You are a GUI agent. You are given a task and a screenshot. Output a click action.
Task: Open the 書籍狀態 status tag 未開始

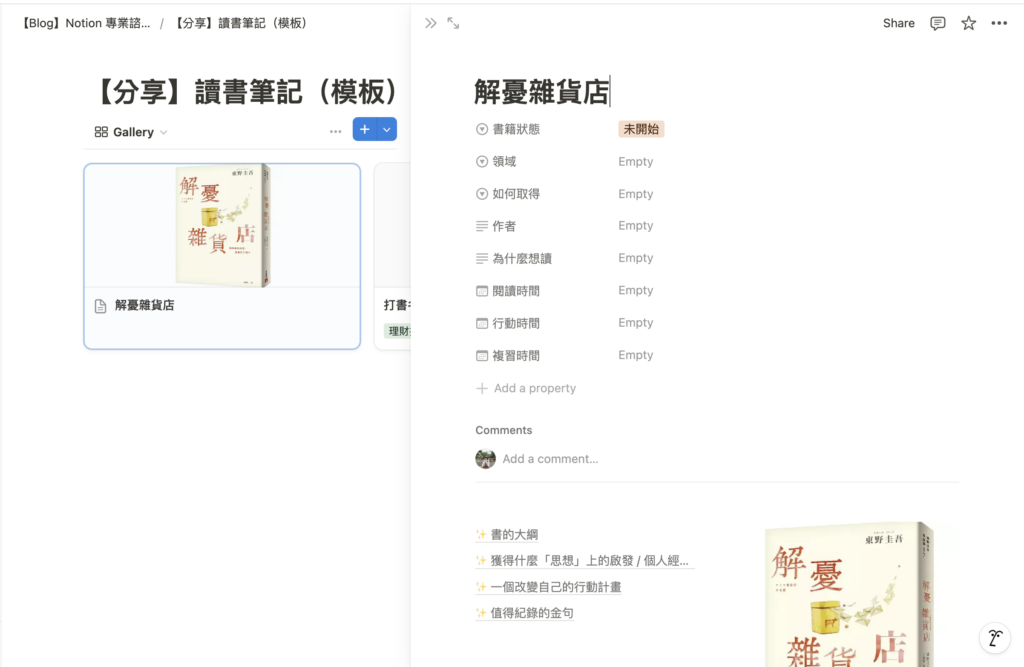pos(641,129)
